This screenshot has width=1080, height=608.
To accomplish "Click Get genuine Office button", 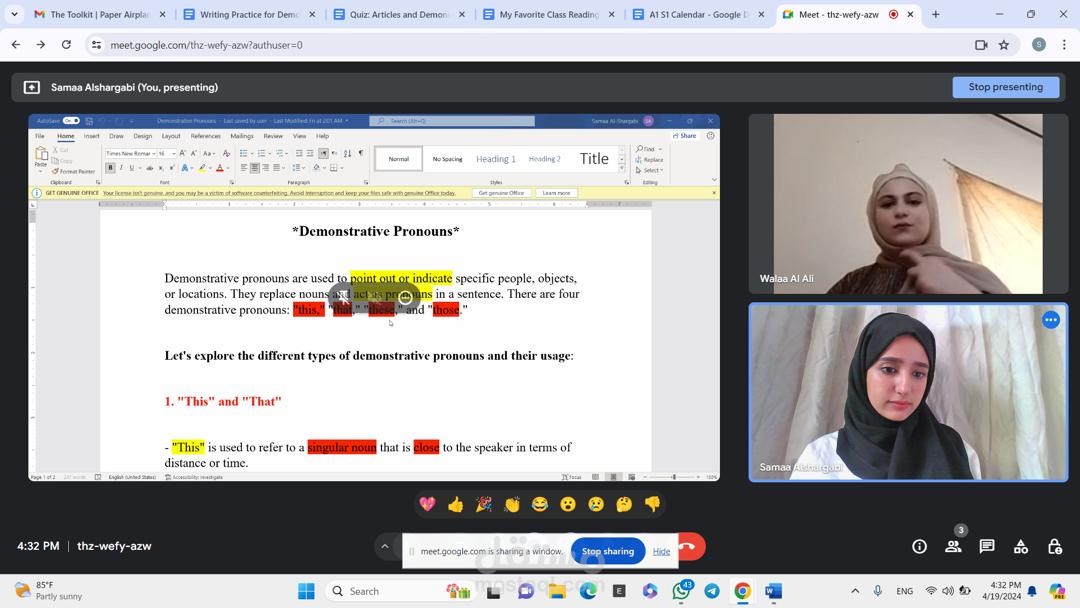I will click(x=501, y=193).
